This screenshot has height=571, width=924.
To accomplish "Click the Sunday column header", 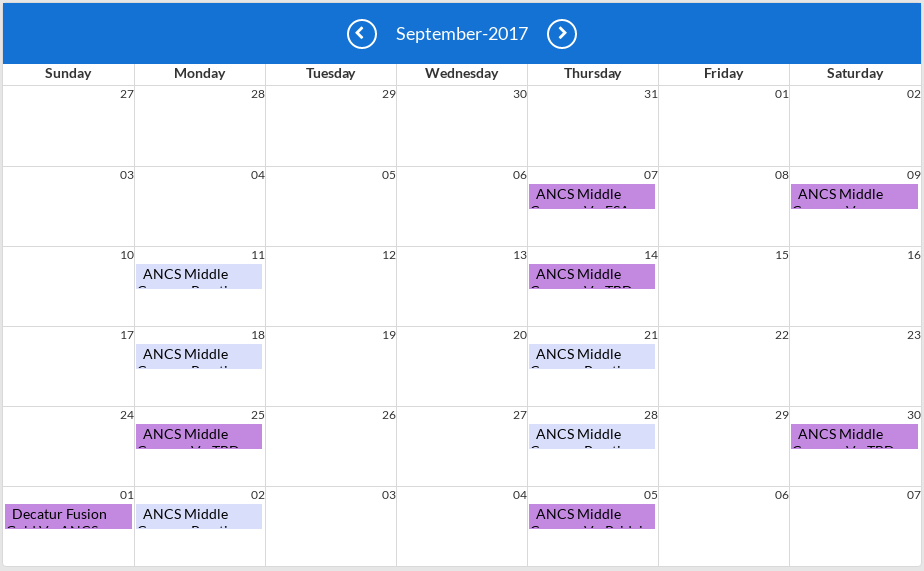I will (x=68, y=74).
